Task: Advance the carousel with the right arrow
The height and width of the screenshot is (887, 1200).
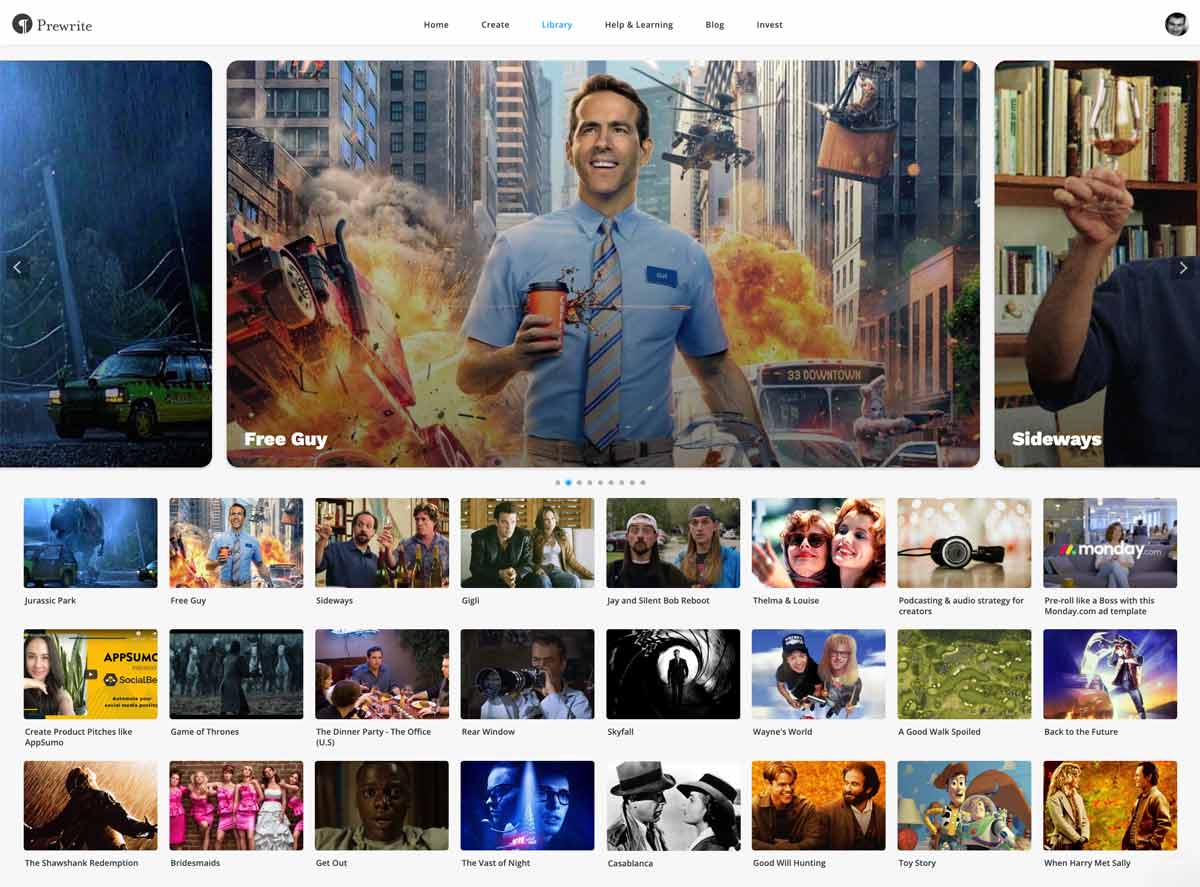Action: point(1183,267)
